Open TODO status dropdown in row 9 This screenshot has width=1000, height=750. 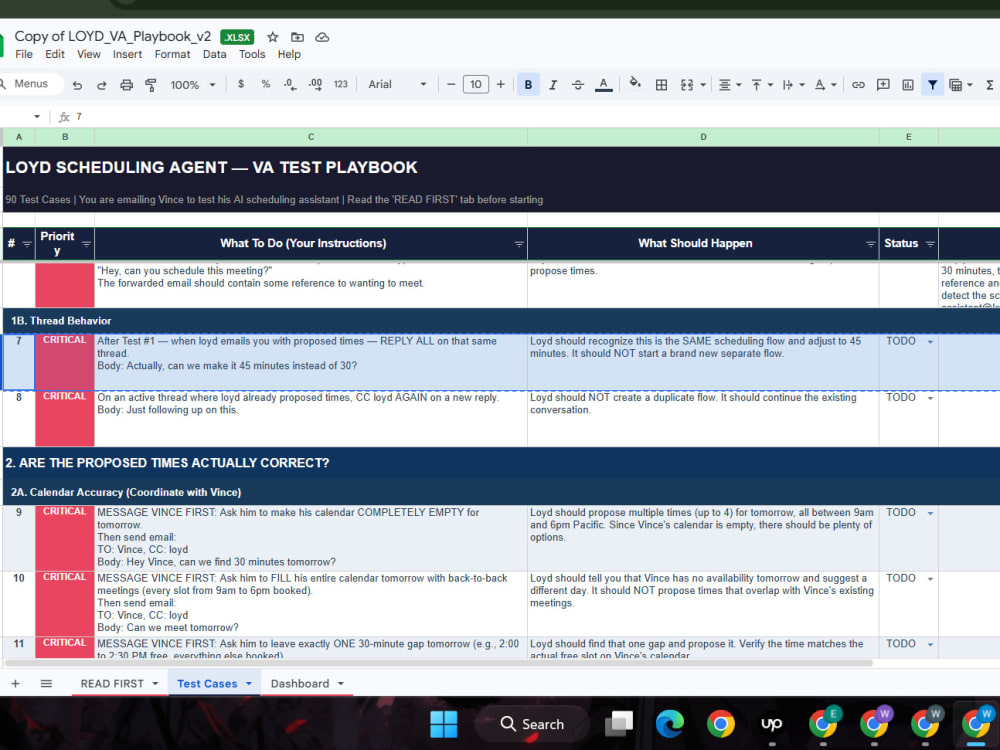[x=930, y=513]
